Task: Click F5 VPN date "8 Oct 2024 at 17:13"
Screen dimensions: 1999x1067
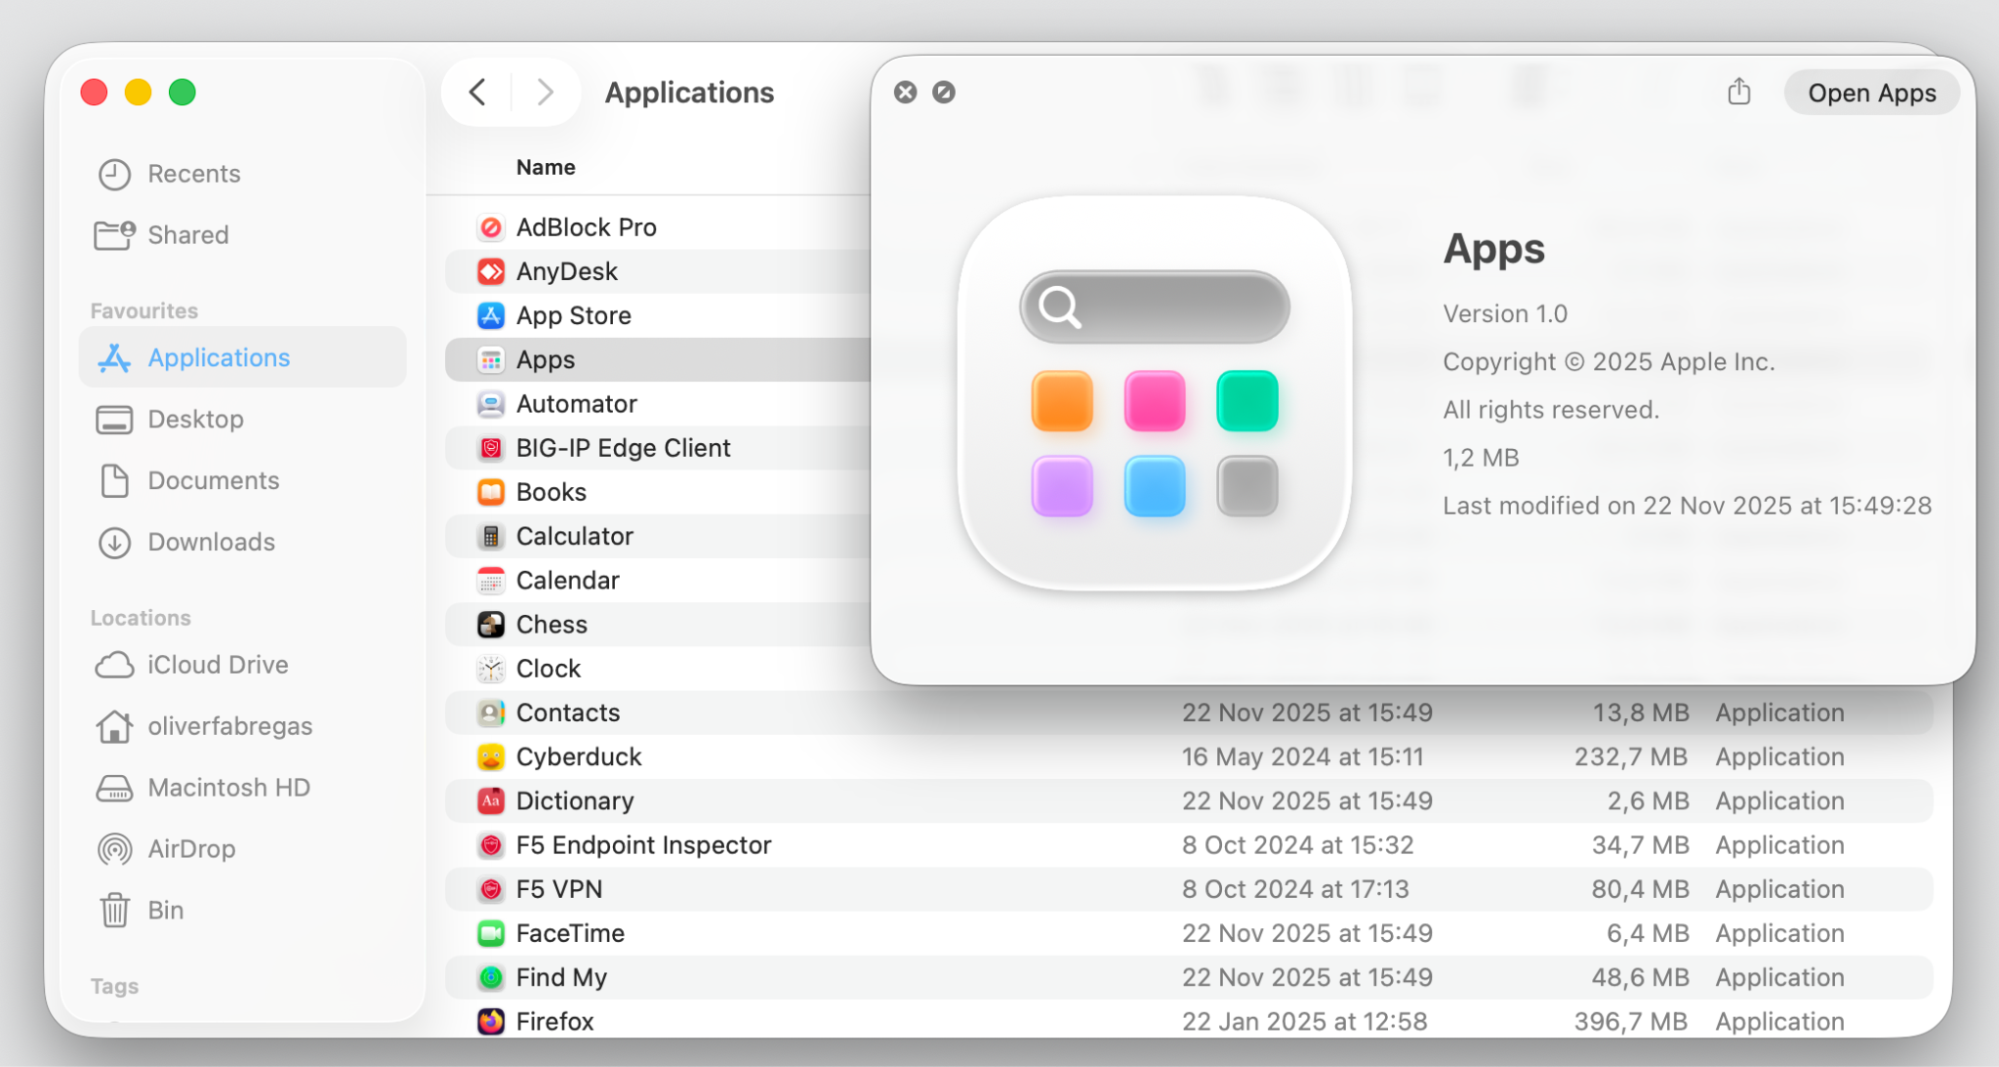Action: [1295, 889]
